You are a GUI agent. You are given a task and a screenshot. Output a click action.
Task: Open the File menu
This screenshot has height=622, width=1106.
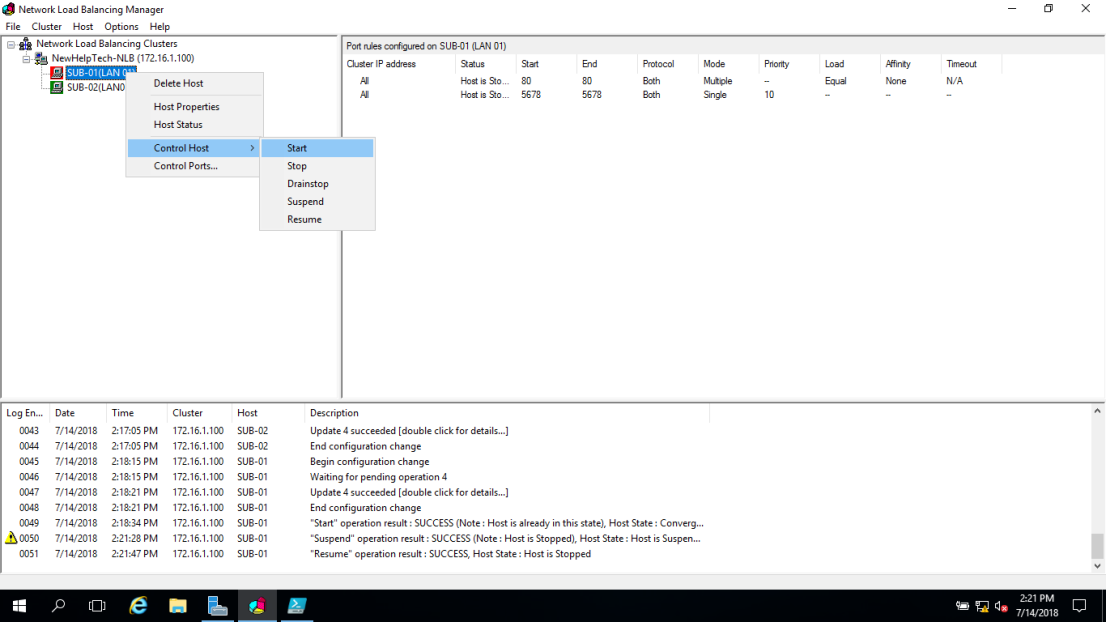pyautogui.click(x=13, y=27)
